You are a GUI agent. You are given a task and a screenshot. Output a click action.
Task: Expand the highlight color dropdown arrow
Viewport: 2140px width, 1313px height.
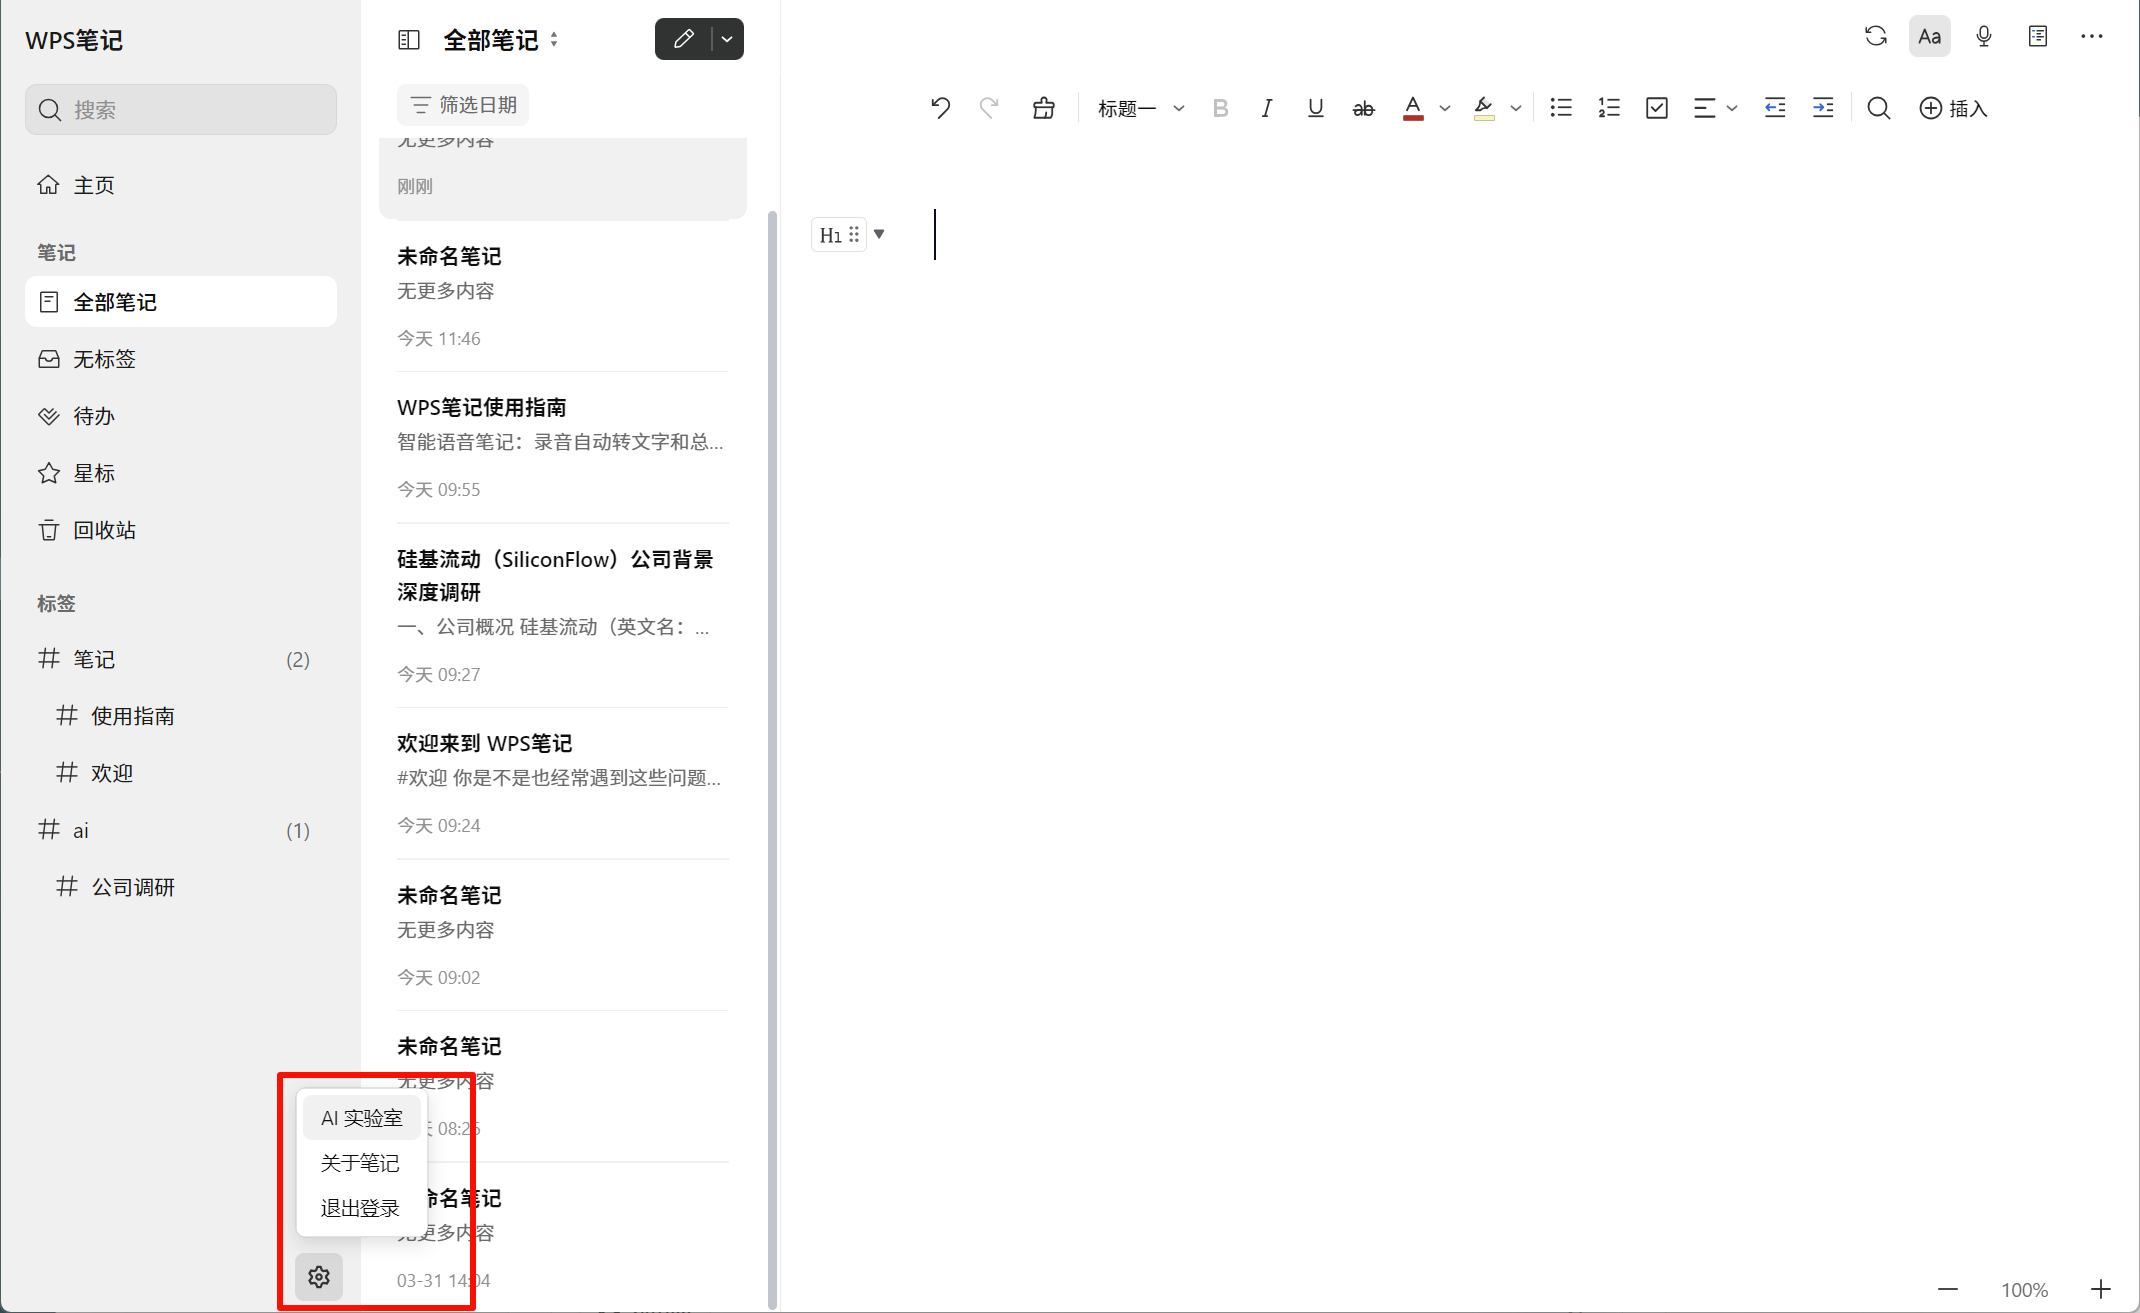tap(1516, 108)
